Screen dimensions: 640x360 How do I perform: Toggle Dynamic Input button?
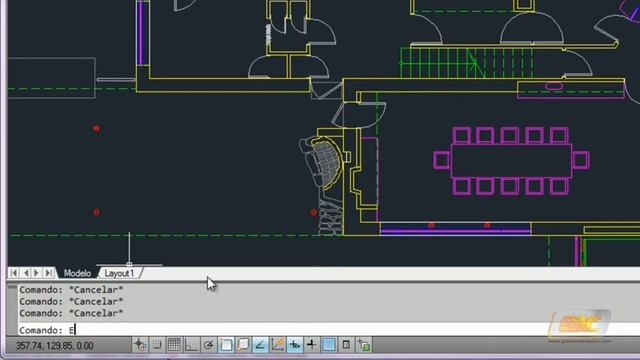pyautogui.click(x=294, y=345)
